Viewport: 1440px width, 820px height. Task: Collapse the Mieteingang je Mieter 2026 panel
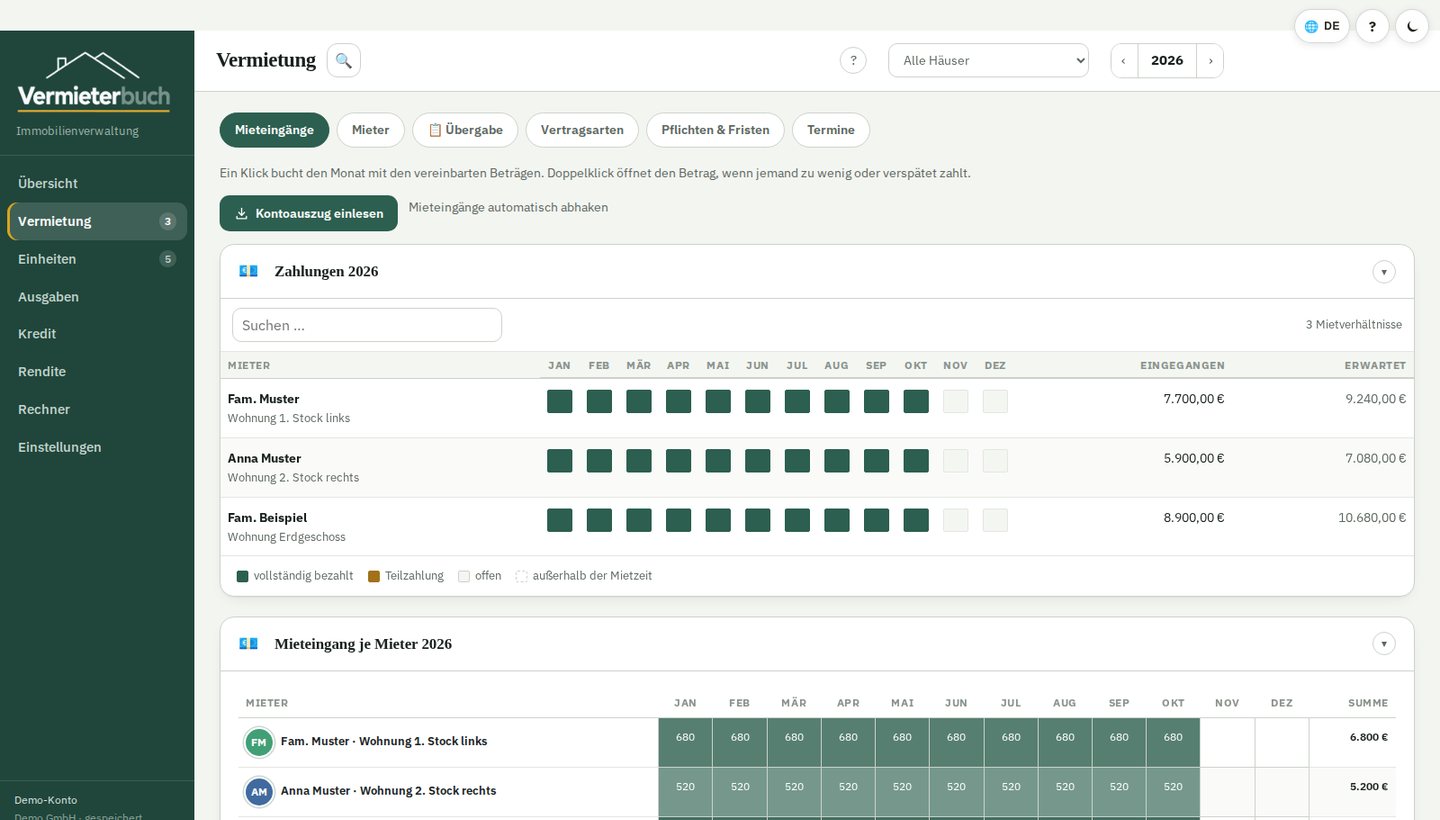1384,644
